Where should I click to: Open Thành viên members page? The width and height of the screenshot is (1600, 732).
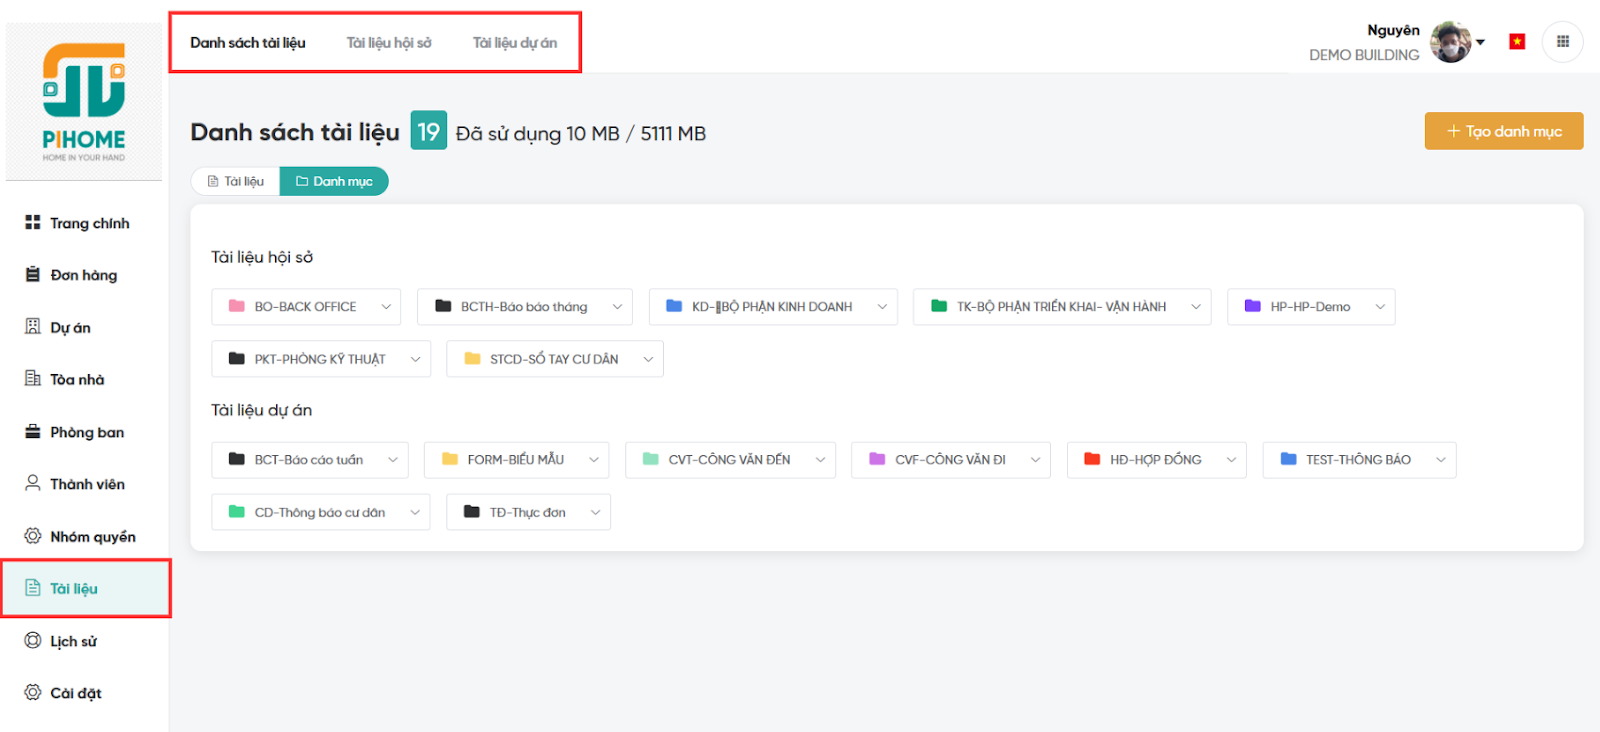pos(87,484)
